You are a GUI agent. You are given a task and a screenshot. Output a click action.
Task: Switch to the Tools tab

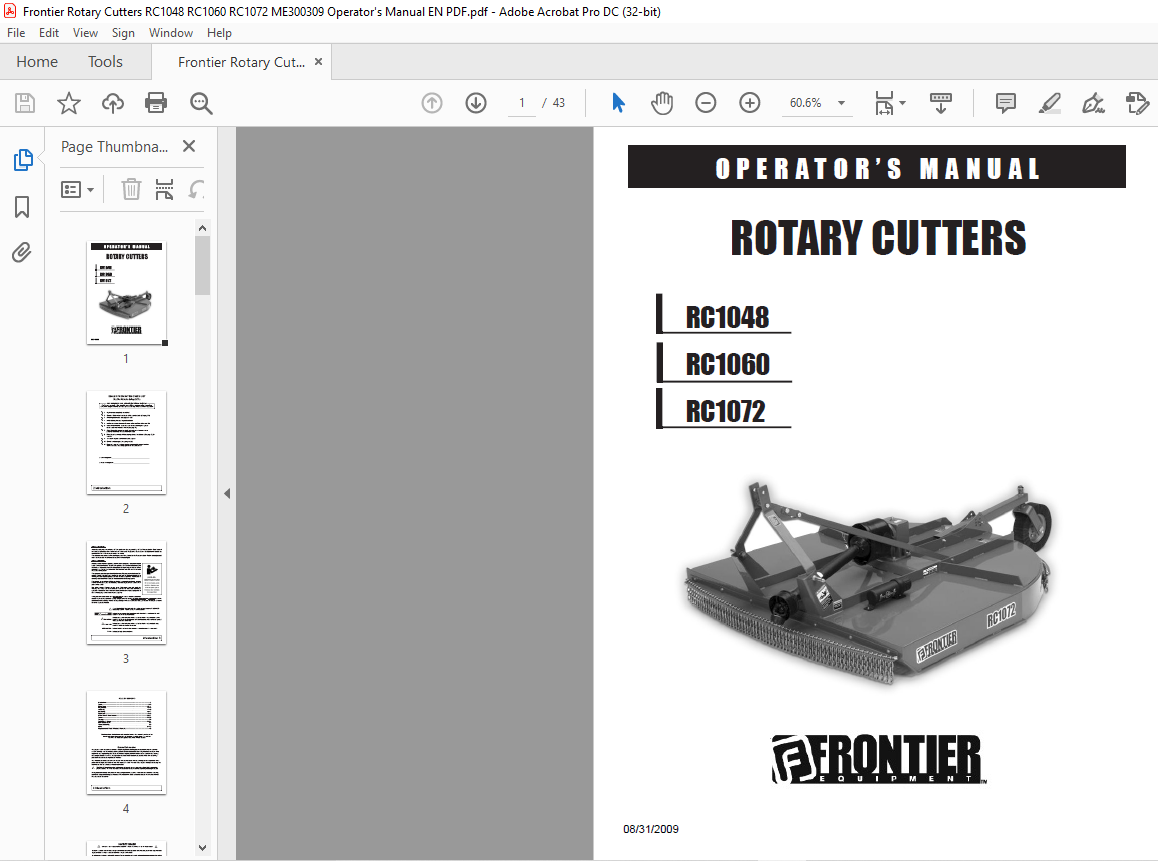coord(105,62)
